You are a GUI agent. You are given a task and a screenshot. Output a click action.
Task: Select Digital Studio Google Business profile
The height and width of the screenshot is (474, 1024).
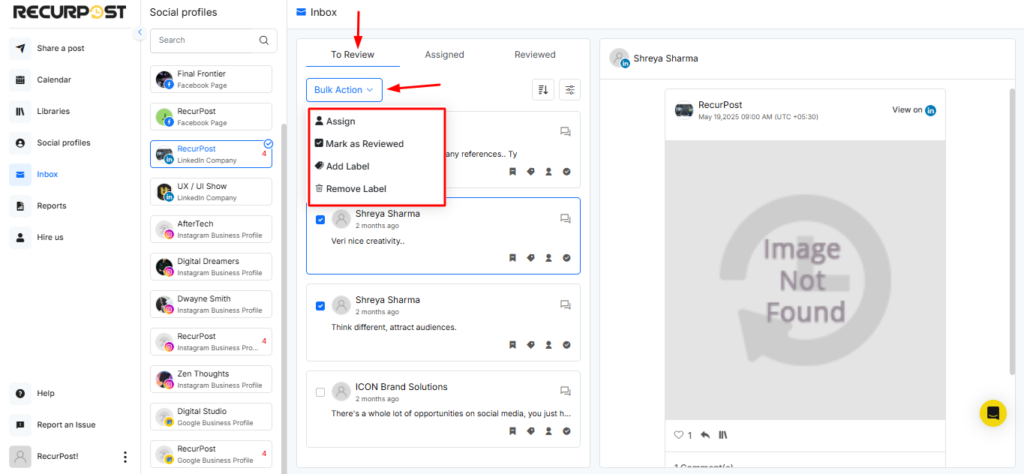[211, 417]
